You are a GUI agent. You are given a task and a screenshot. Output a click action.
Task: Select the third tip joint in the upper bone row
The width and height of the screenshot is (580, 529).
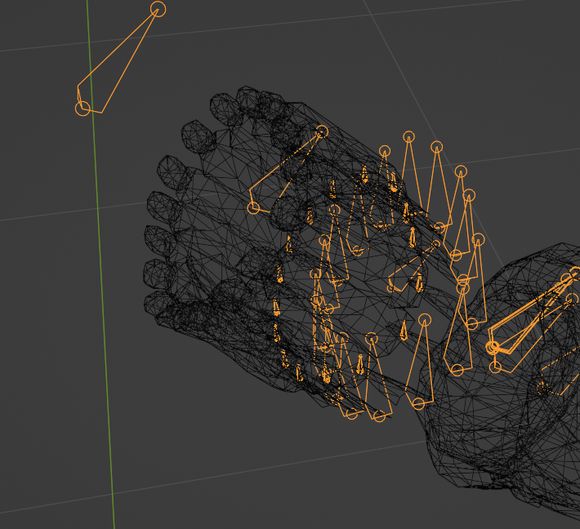pyautogui.click(x=437, y=146)
